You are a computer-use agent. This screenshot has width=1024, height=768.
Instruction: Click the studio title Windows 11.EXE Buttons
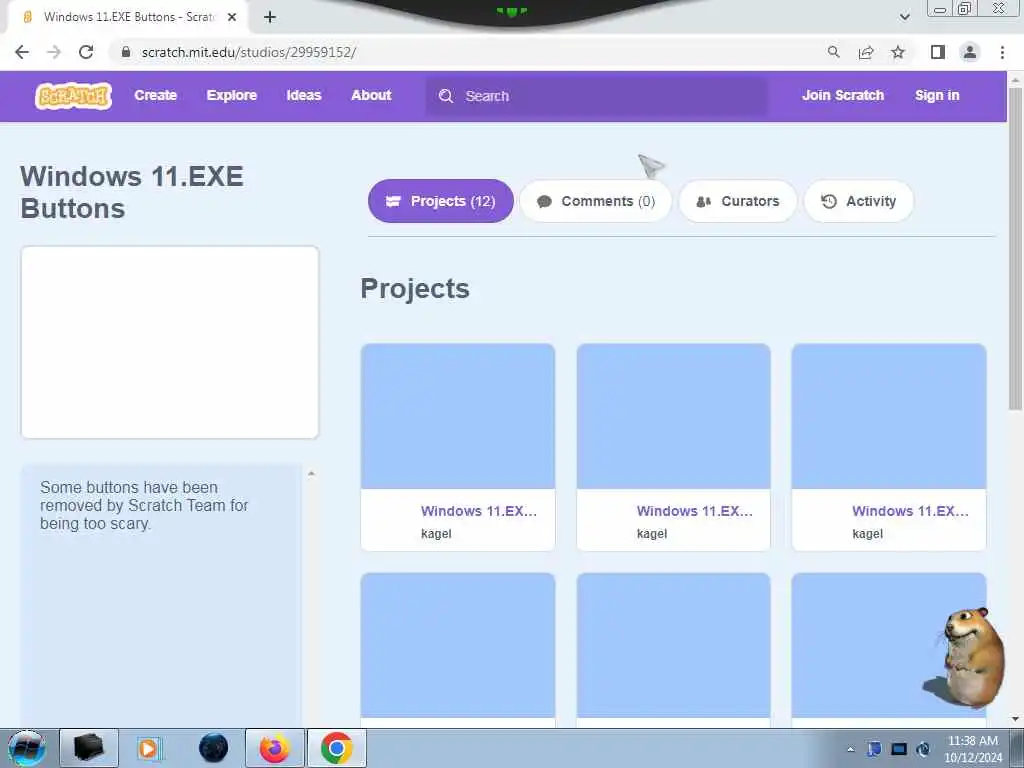tap(132, 193)
